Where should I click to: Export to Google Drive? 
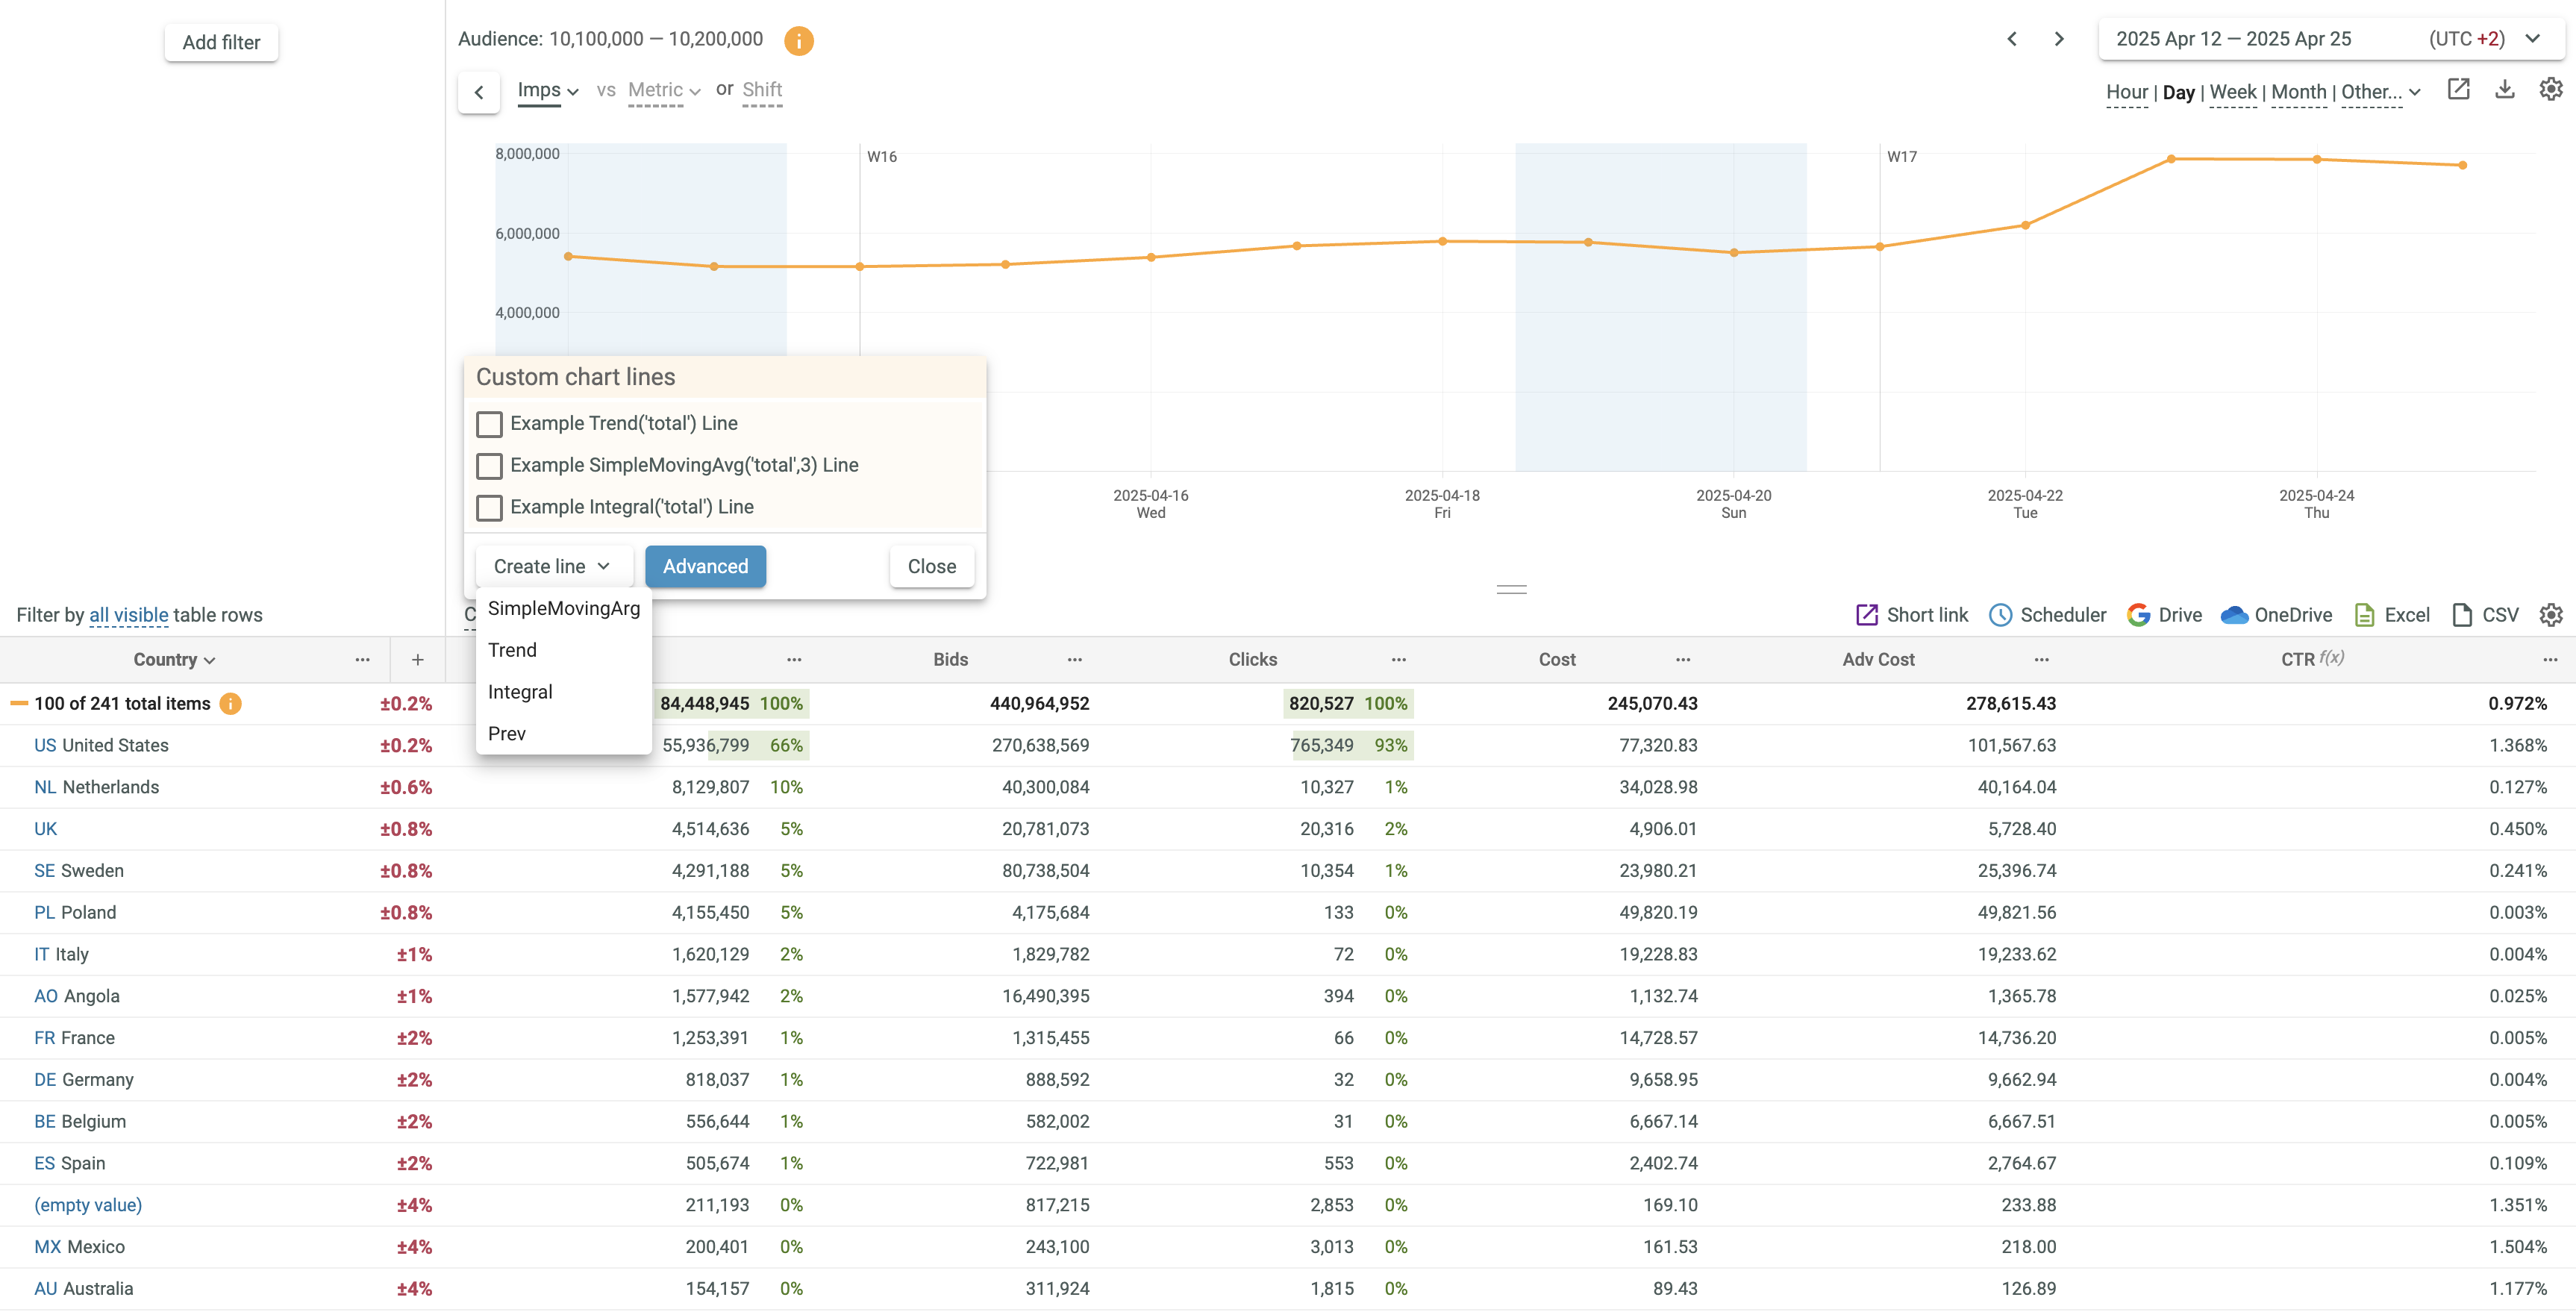point(2164,615)
